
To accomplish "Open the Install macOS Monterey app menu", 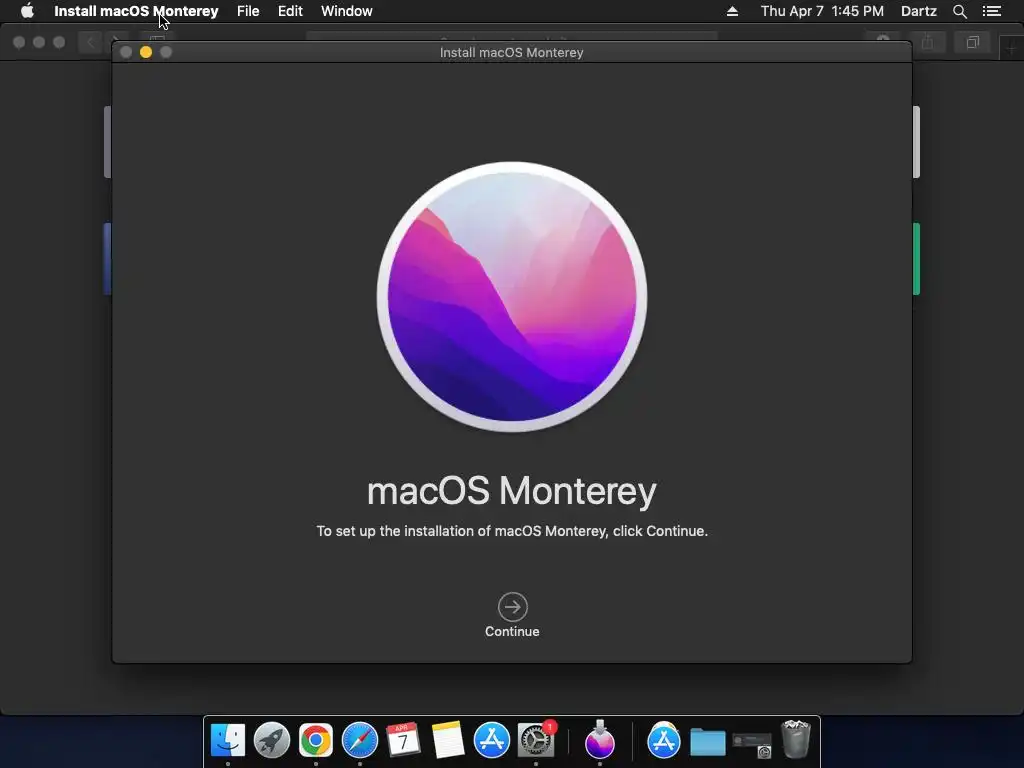I will pyautogui.click(x=136, y=11).
